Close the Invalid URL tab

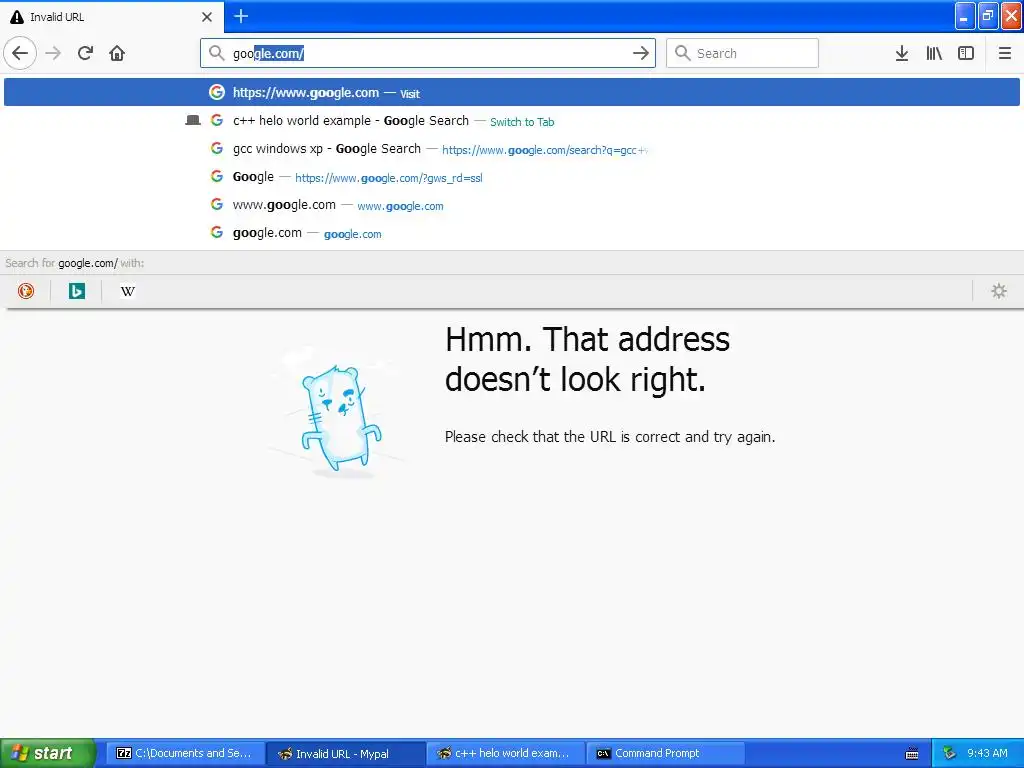tap(207, 17)
